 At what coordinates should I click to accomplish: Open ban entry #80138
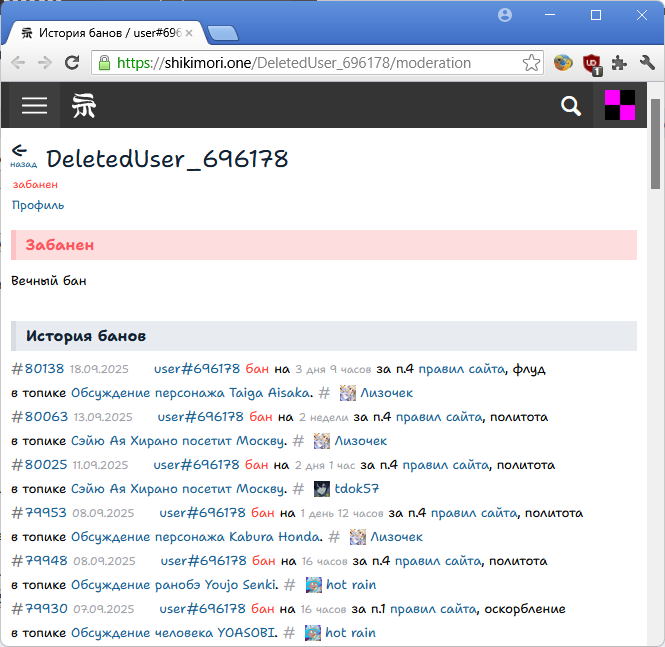(37, 369)
